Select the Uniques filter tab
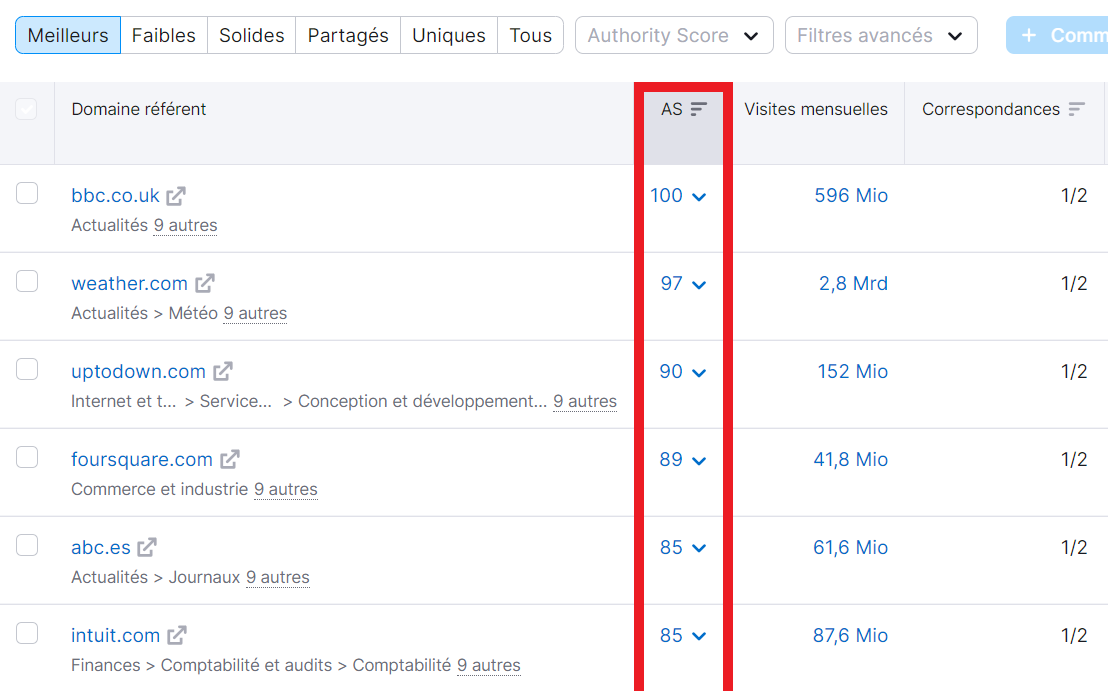This screenshot has width=1108, height=691. [448, 35]
